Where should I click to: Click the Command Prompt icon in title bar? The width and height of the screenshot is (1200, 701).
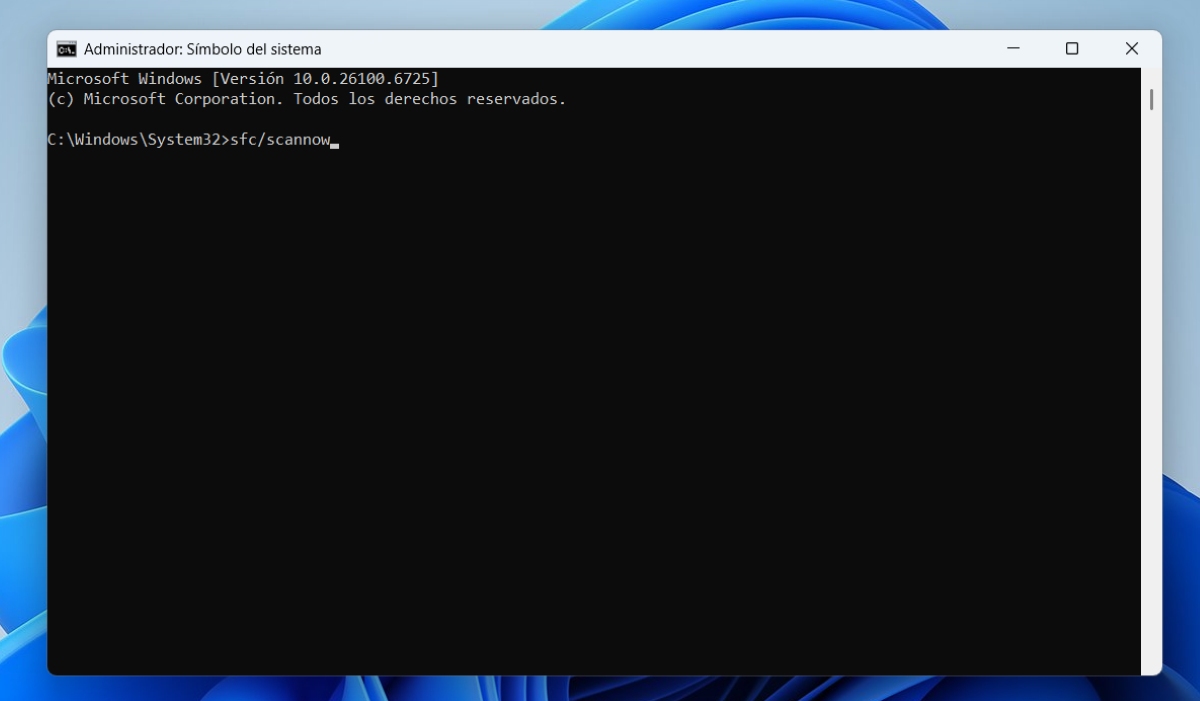coord(66,49)
